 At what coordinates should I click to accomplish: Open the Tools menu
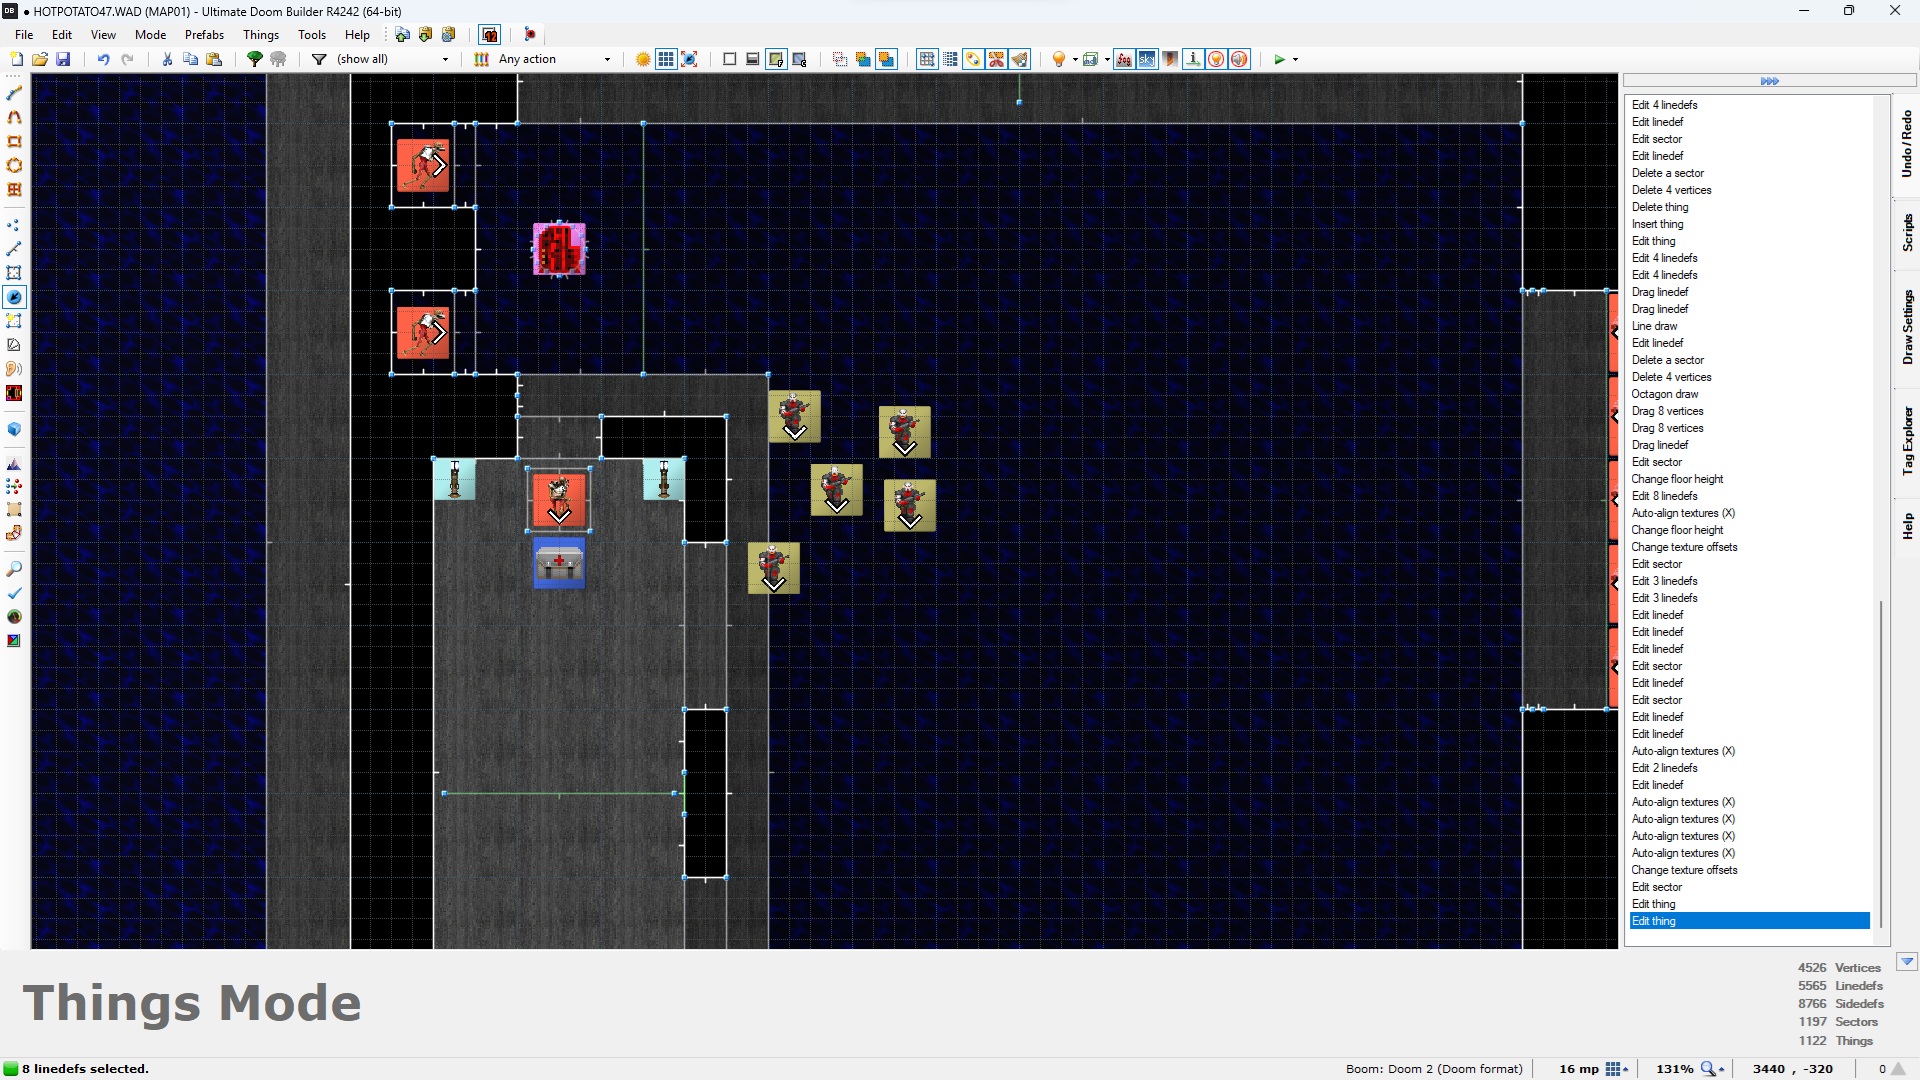[312, 35]
